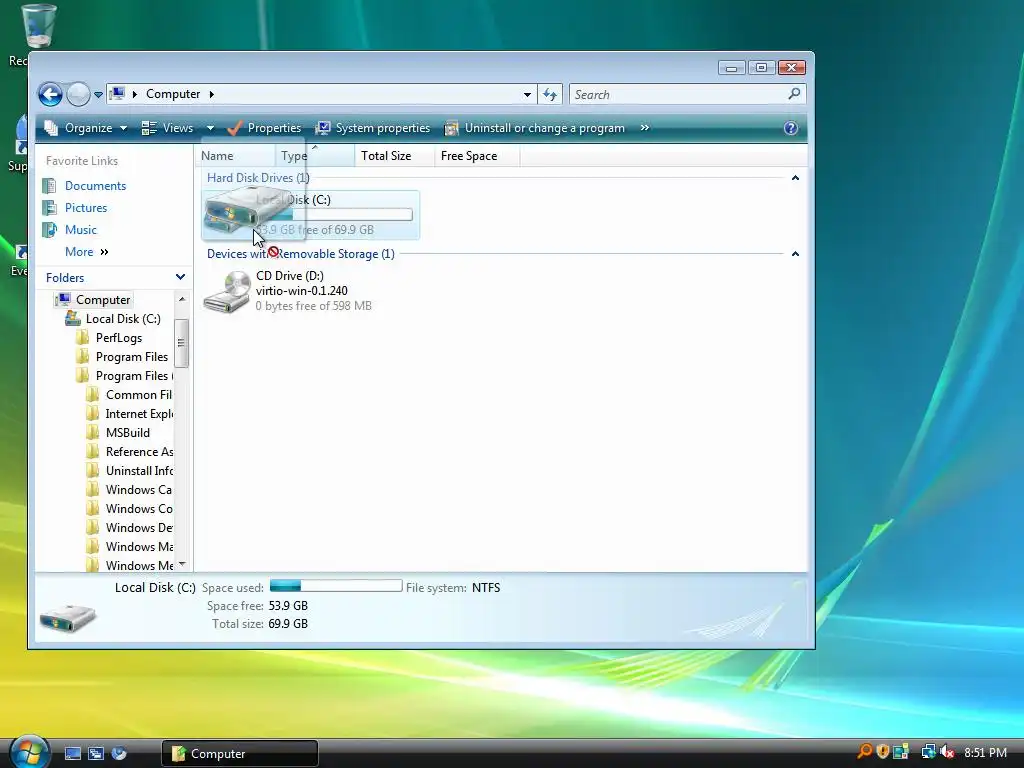Click the folder tree scroll-up arrow
This screenshot has width=1024, height=768.
[182, 299]
